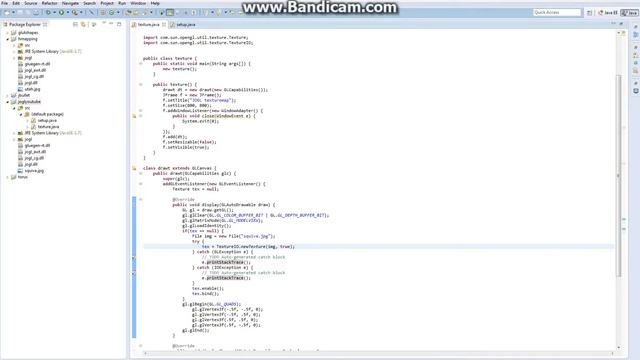Click the green Run toolbar icon
The height and width of the screenshot is (360, 640).
click(61, 13)
